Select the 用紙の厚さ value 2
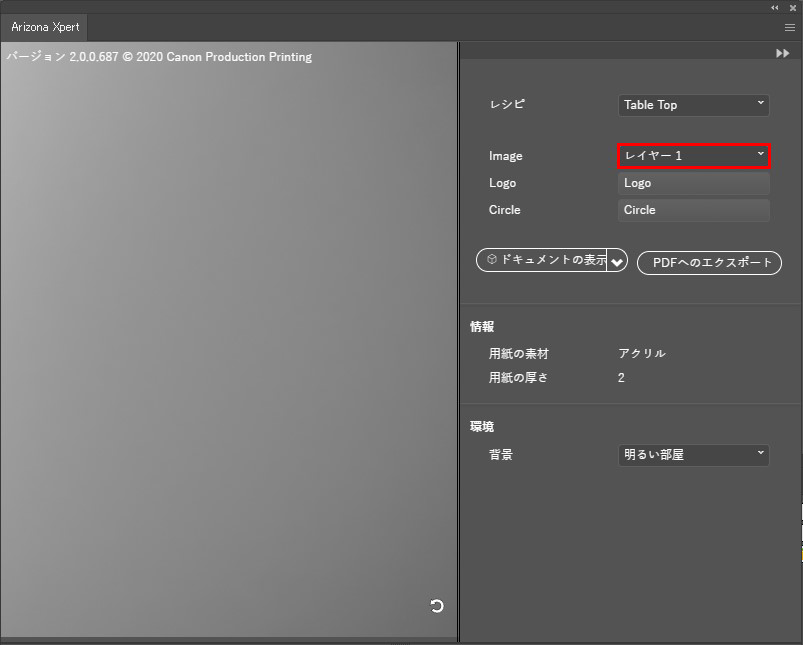This screenshot has height=645, width=803. pyautogui.click(x=621, y=378)
